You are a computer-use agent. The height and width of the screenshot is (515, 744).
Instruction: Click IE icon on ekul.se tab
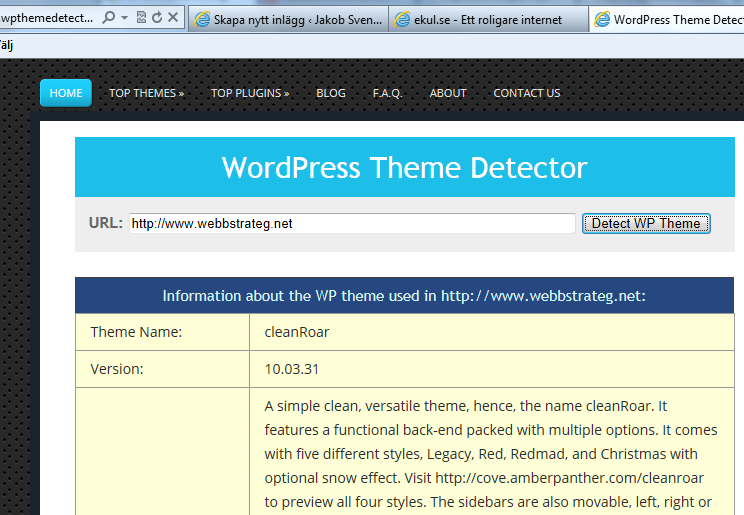pyautogui.click(x=402, y=19)
